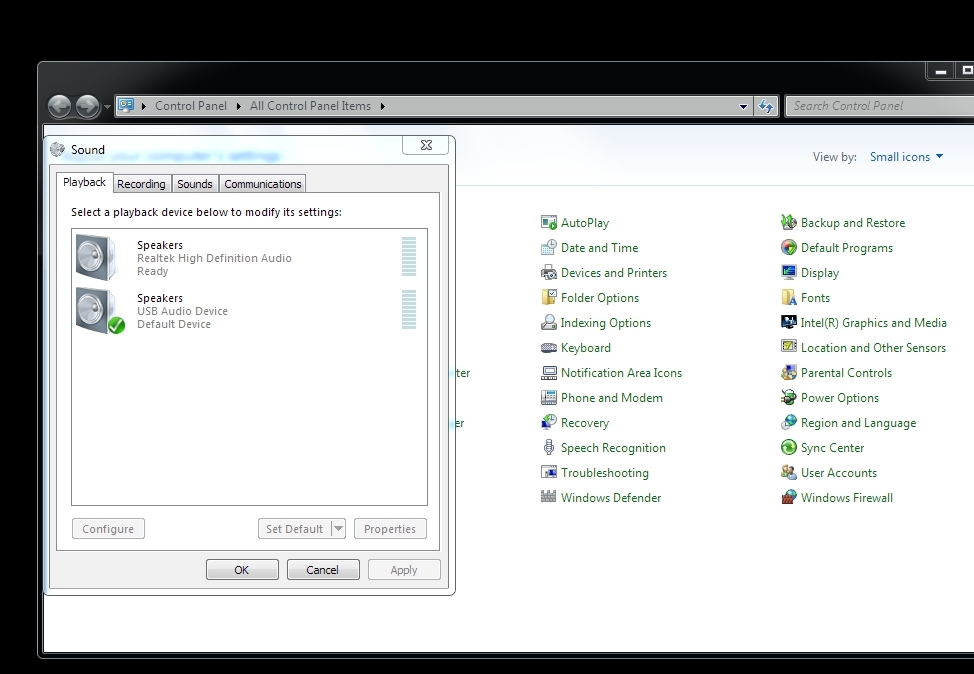Switch to the Sounds tab
This screenshot has height=674, width=974.
[x=194, y=184]
